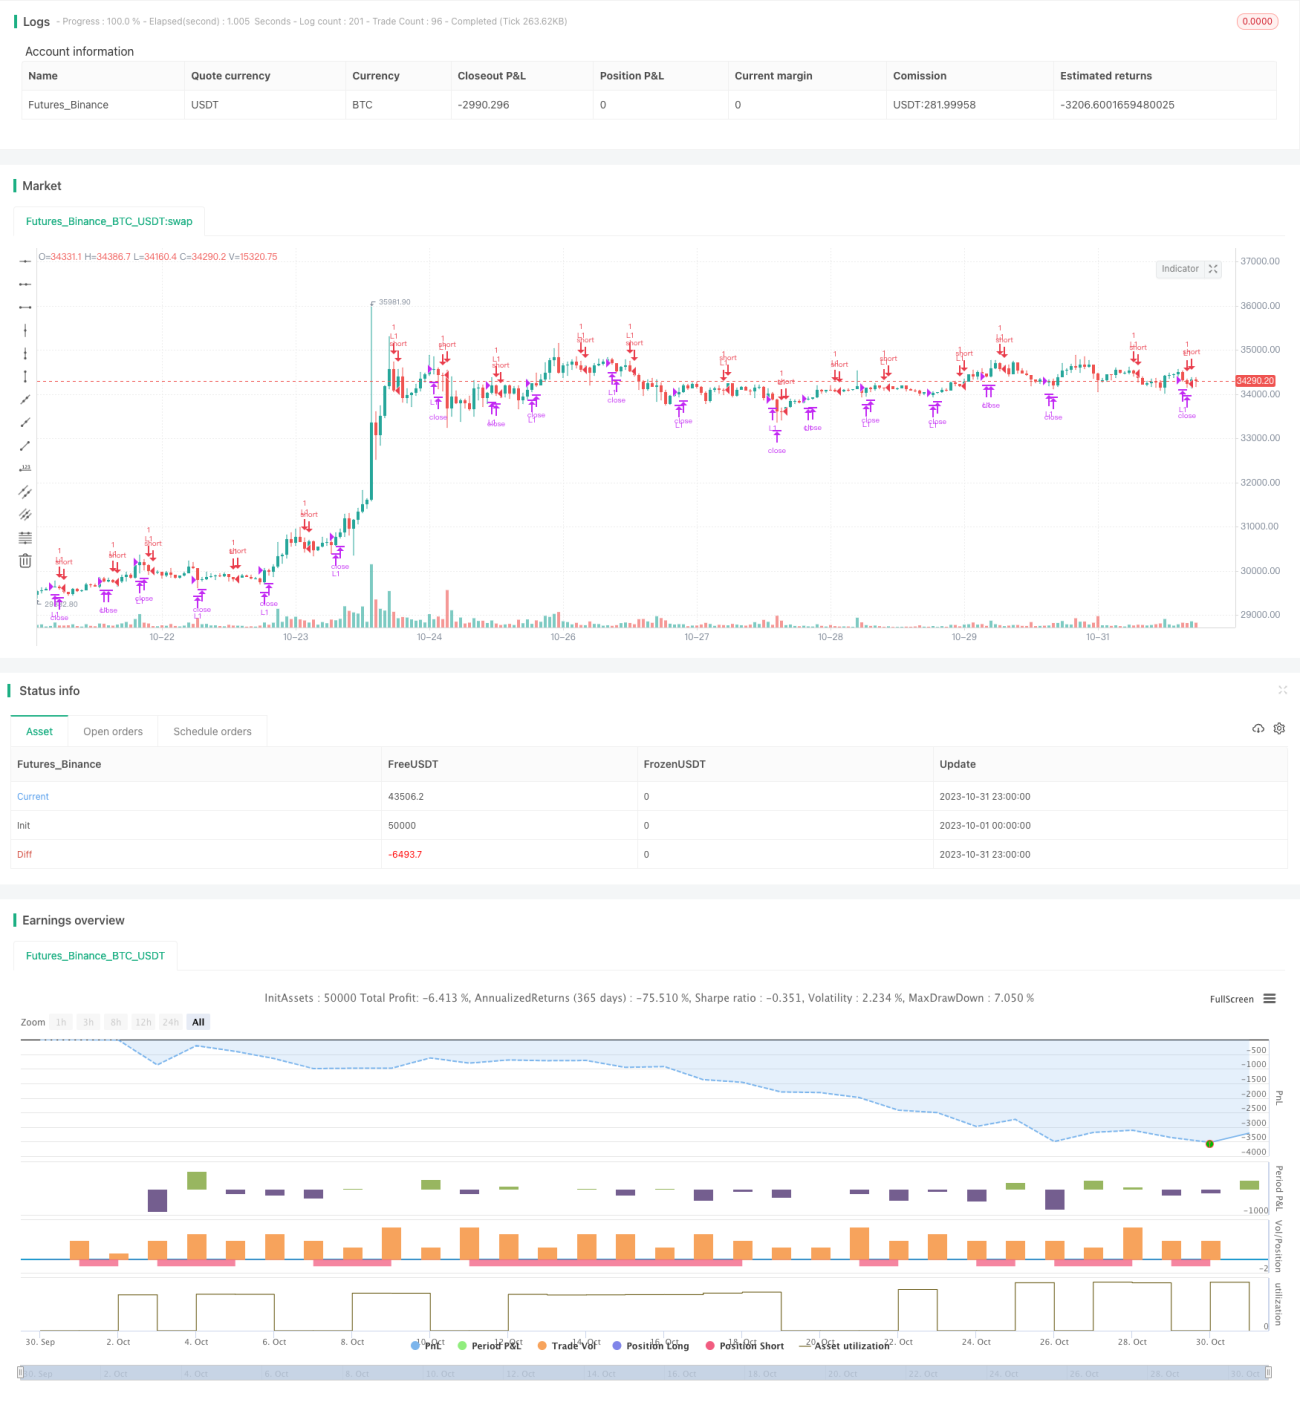The width and height of the screenshot is (1300, 1402).
Task: Toggle Position Short series in legend
Action: pyautogui.click(x=745, y=1346)
